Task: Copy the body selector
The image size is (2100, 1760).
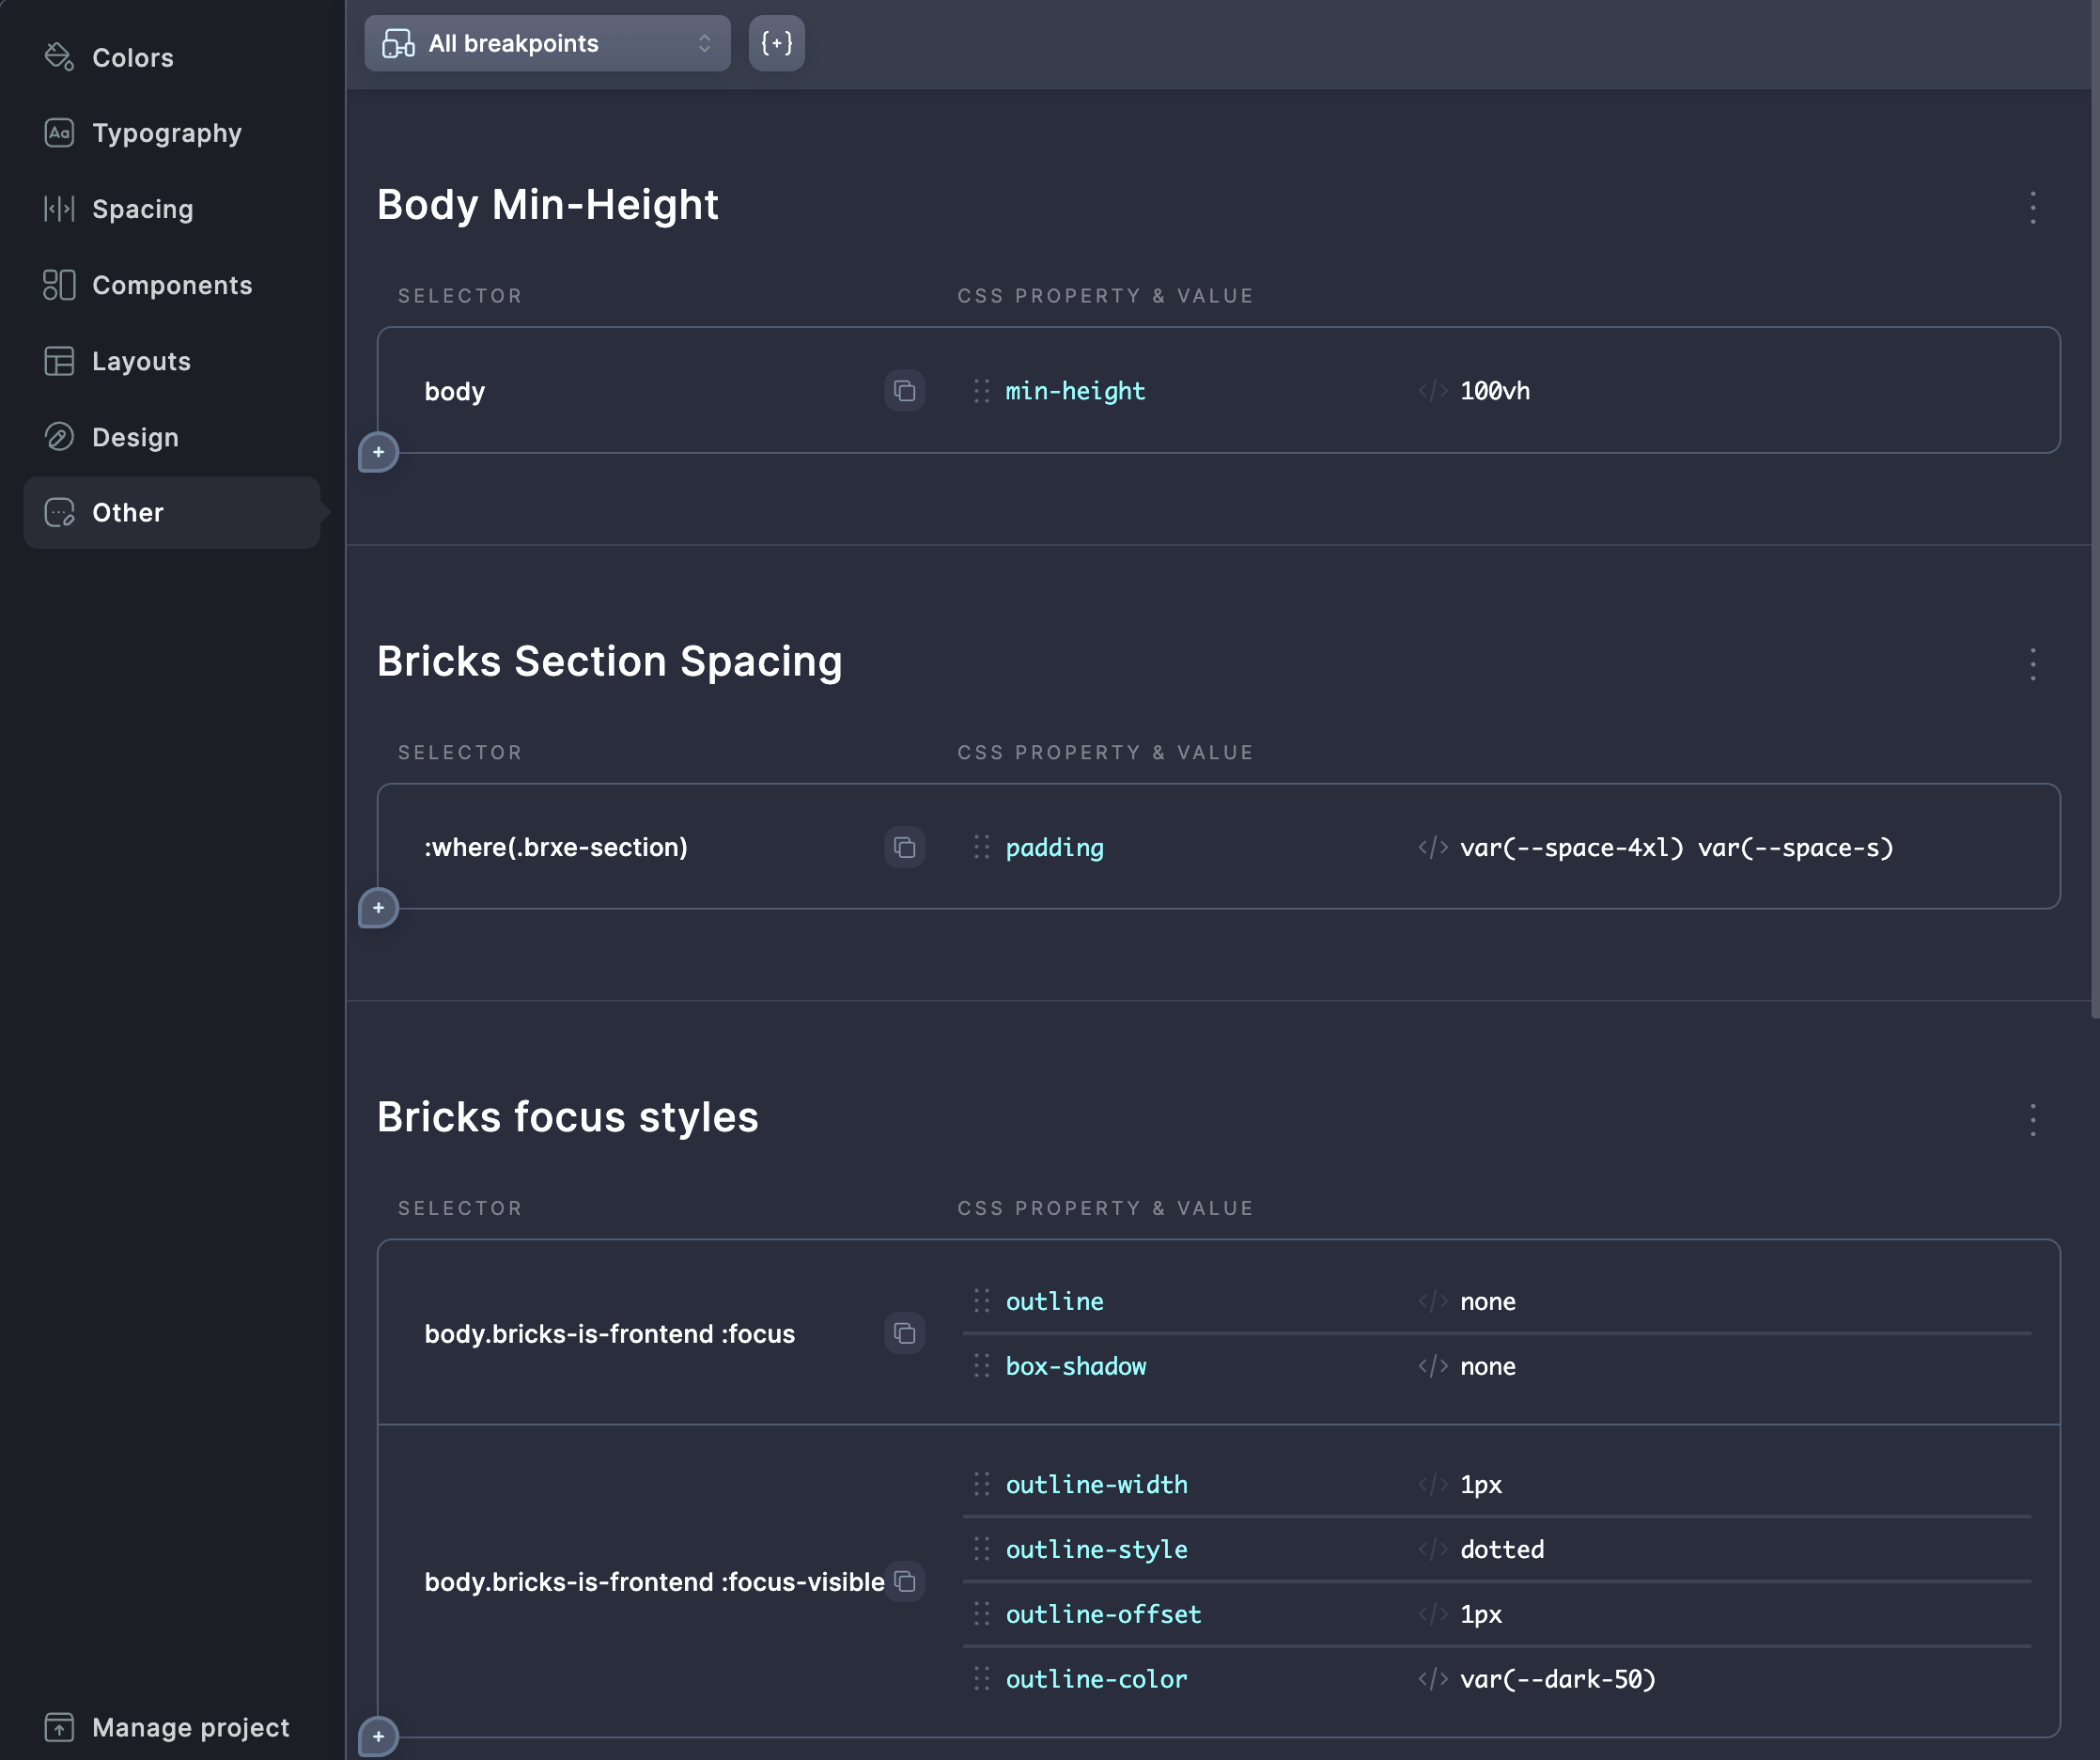Action: [903, 391]
